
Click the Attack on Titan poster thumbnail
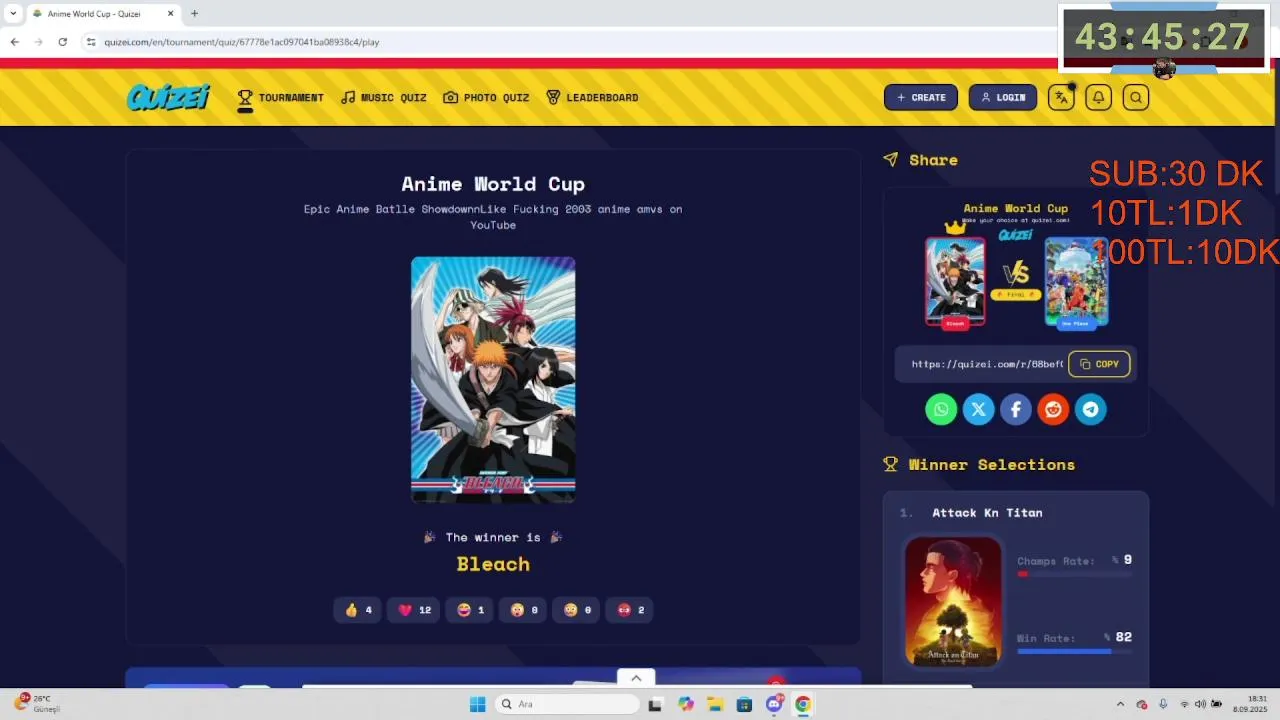tap(953, 602)
